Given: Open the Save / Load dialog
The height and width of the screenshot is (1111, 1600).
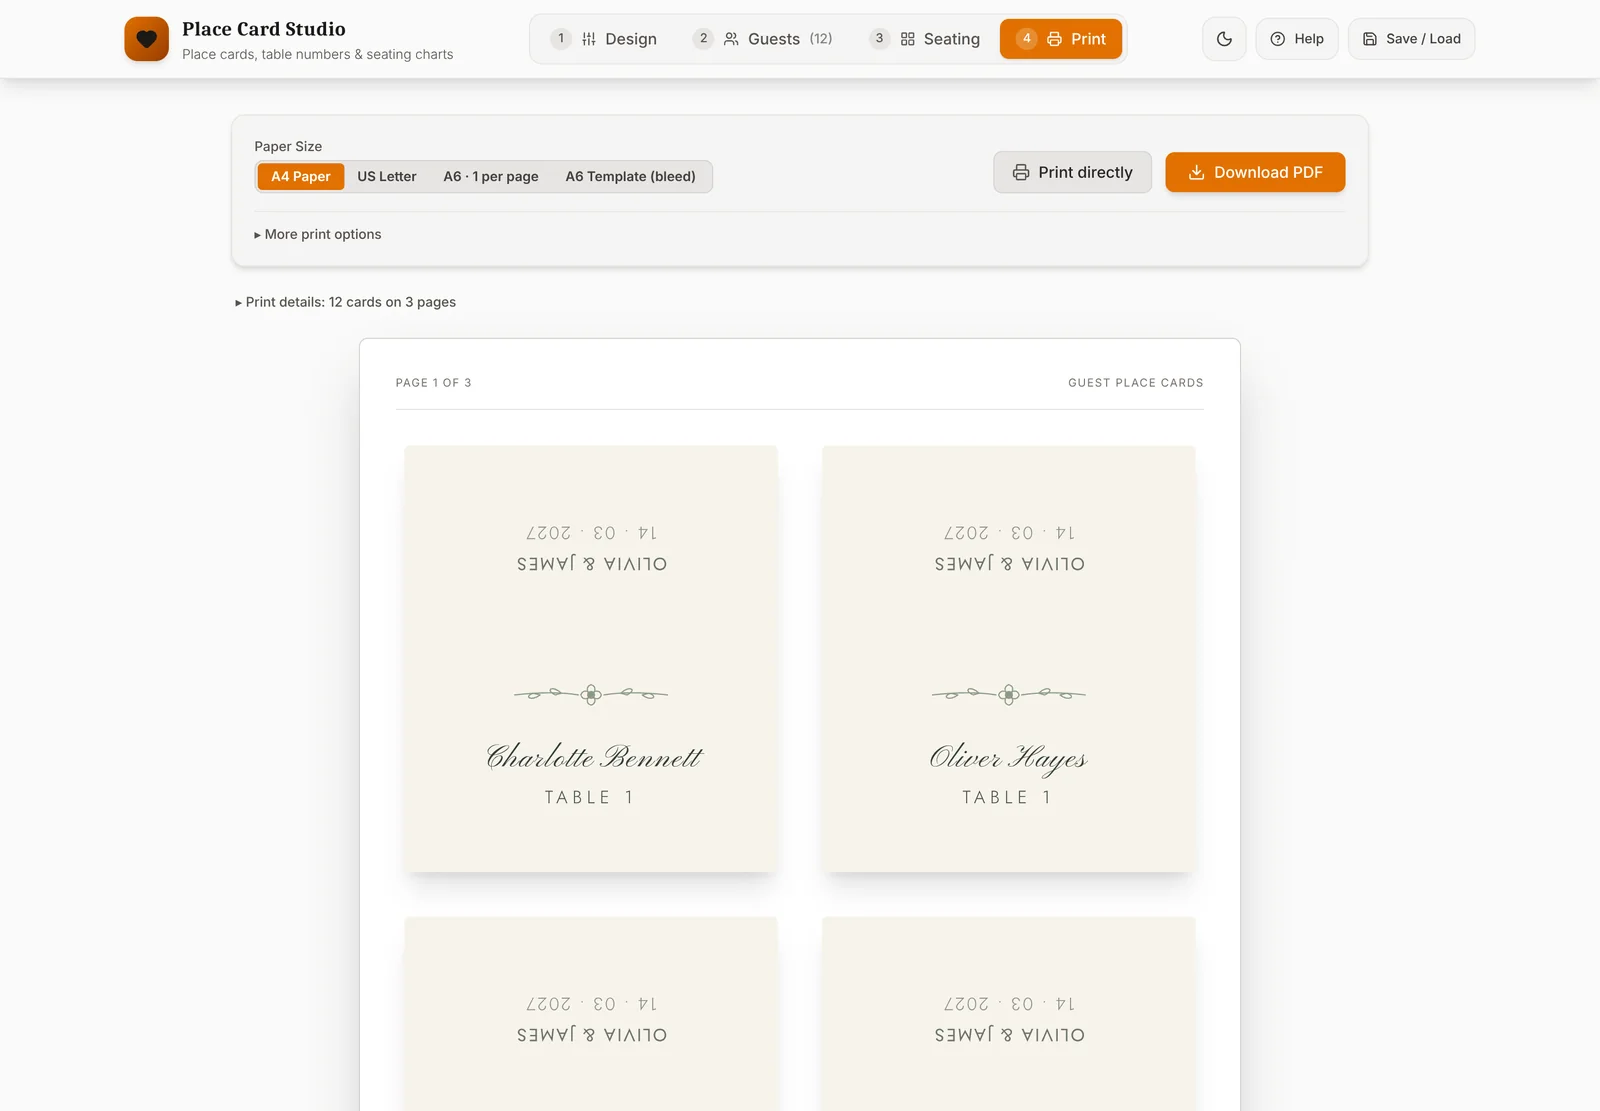Looking at the screenshot, I should (x=1411, y=39).
